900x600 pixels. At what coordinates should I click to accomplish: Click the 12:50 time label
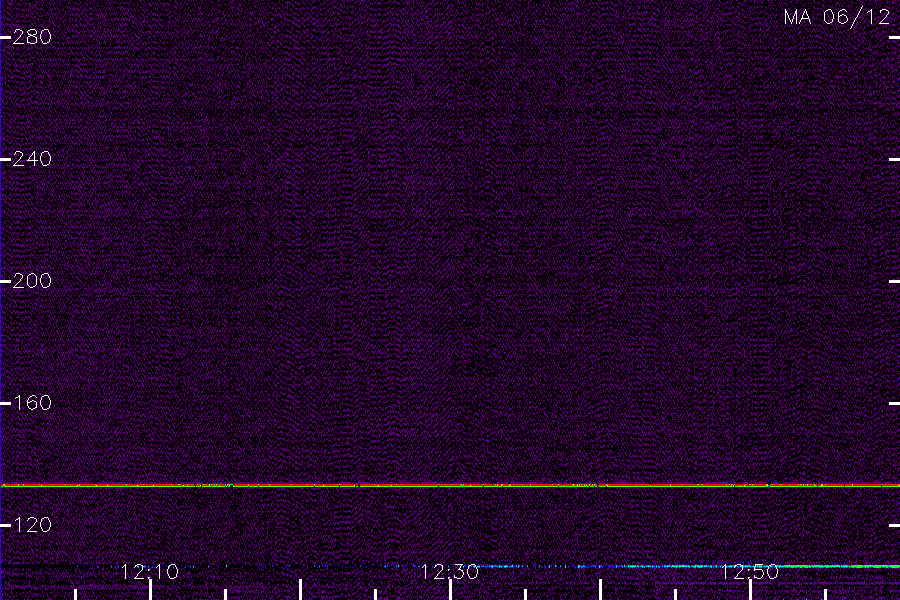tap(750, 572)
